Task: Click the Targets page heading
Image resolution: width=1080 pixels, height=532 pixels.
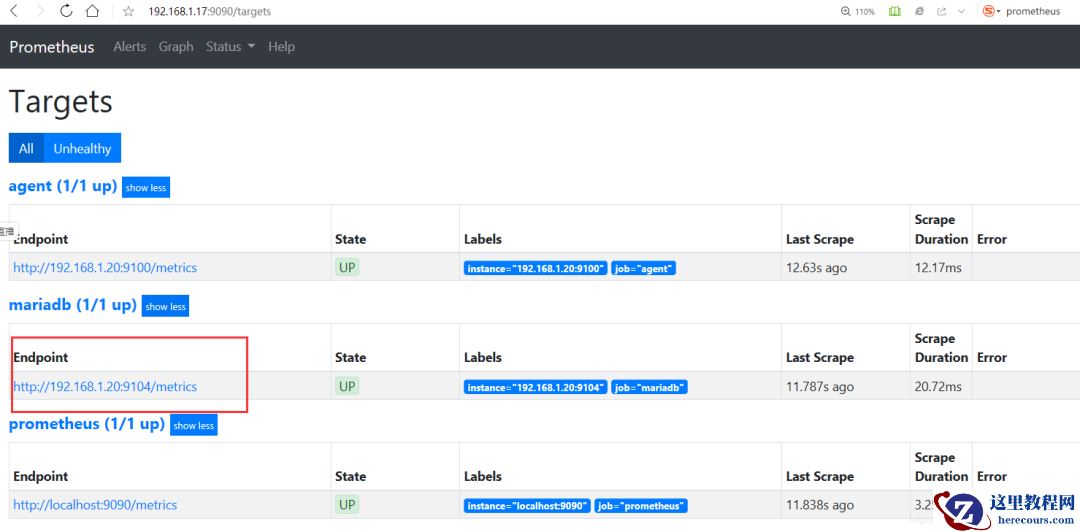Action: 61,102
